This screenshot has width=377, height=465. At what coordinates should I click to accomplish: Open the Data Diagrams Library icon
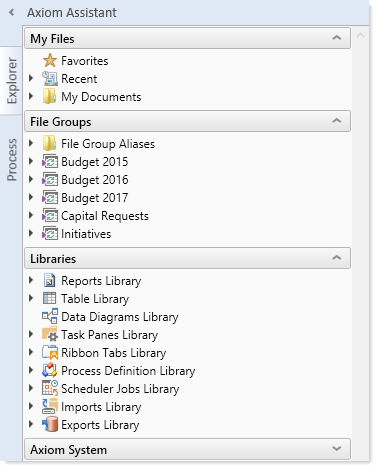click(50, 316)
